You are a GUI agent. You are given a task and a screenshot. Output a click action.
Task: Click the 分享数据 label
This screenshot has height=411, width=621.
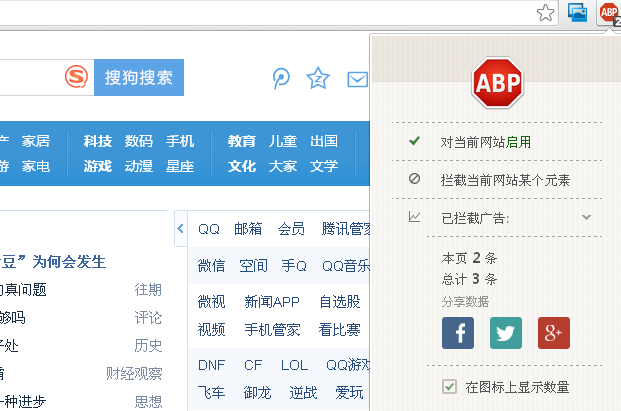point(465,302)
